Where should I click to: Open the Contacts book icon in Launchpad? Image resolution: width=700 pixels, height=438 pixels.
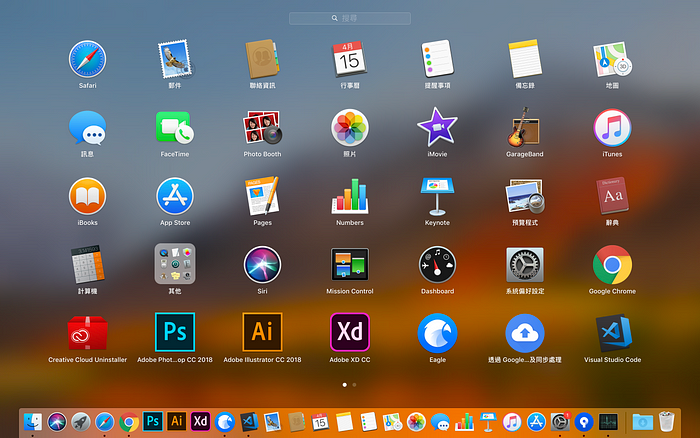pyautogui.click(x=262, y=59)
